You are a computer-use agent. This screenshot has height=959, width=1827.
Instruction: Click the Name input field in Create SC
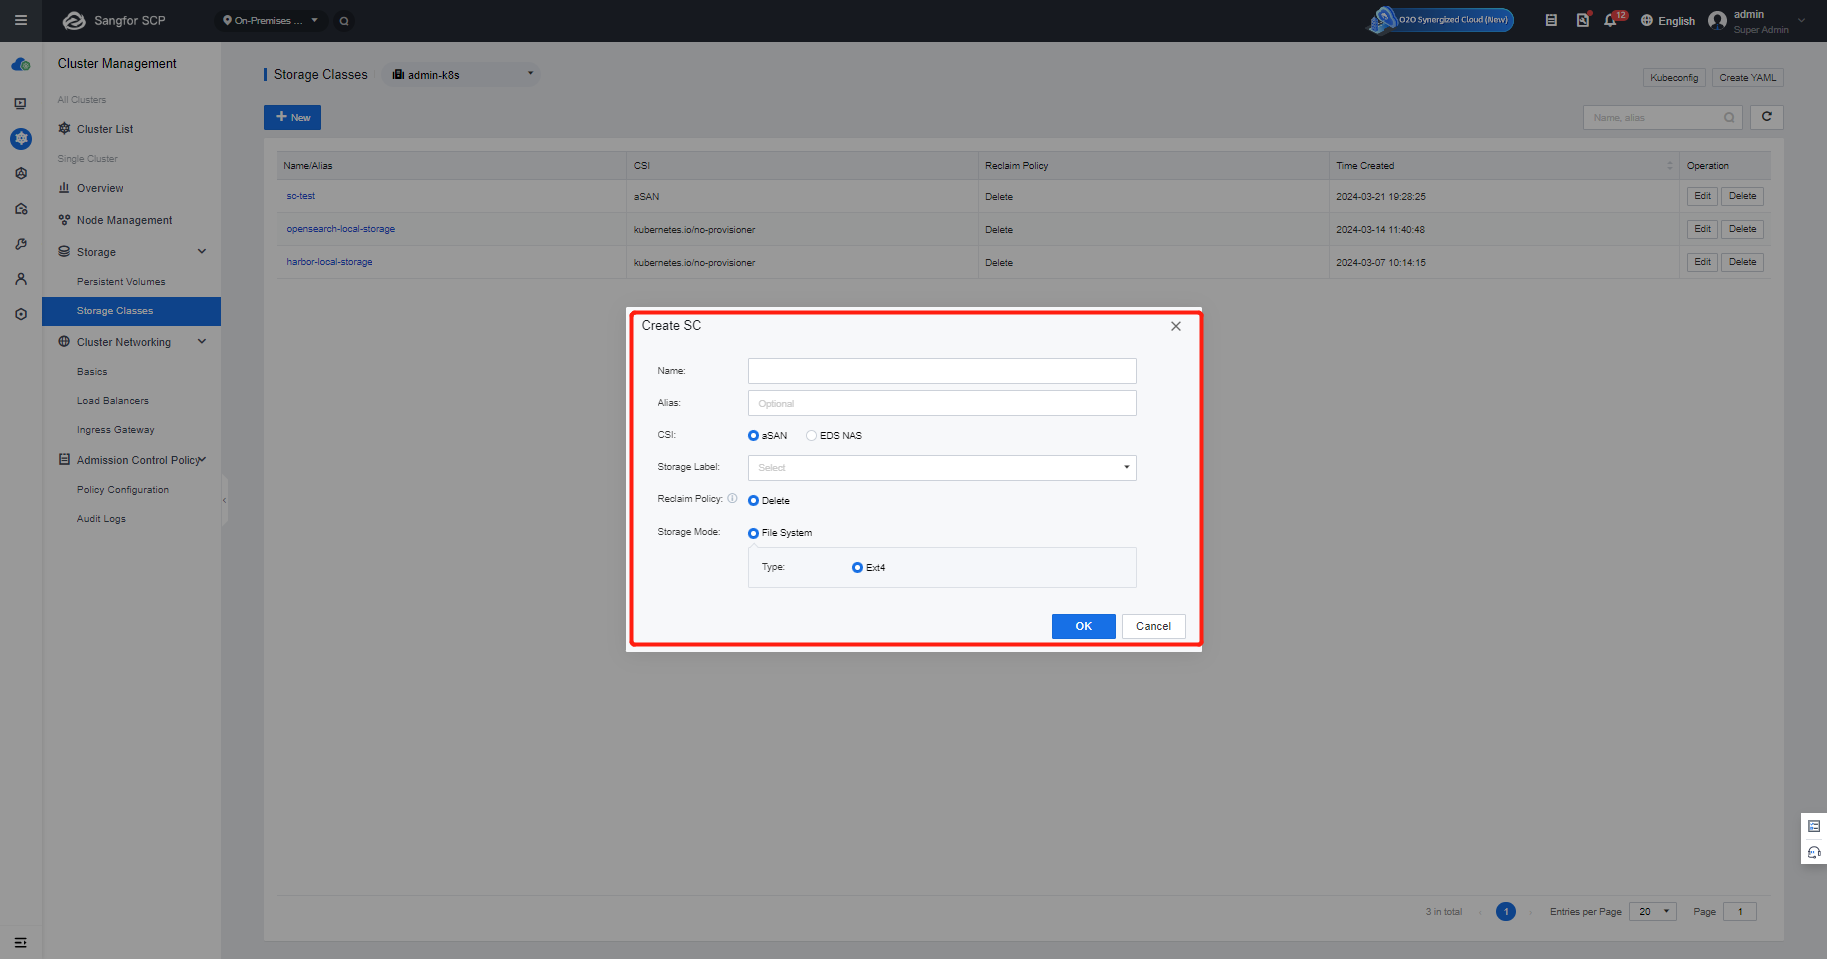942,371
